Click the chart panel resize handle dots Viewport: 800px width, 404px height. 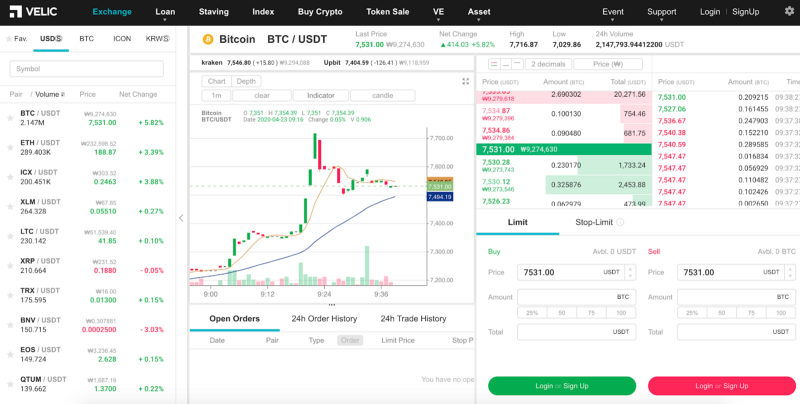tap(332, 305)
